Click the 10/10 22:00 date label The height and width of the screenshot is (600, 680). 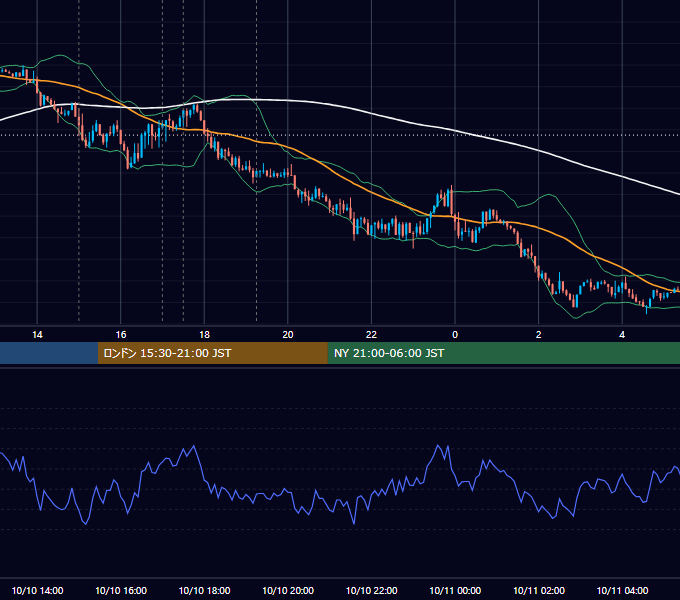(x=371, y=590)
